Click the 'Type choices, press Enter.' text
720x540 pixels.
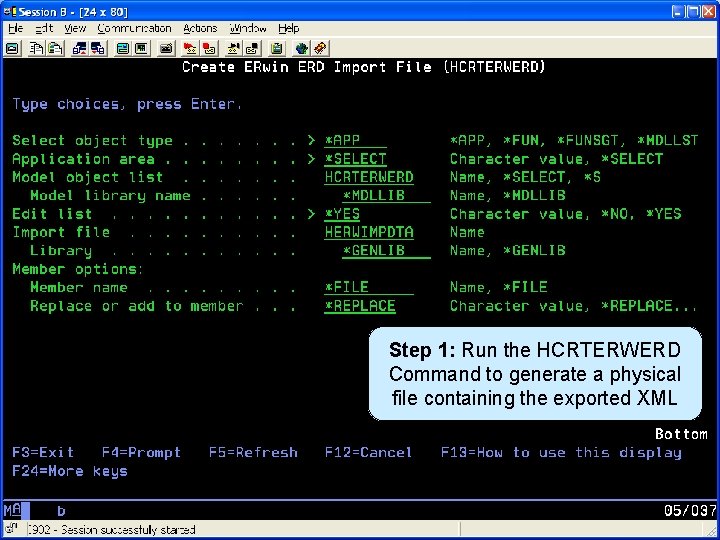tap(127, 104)
